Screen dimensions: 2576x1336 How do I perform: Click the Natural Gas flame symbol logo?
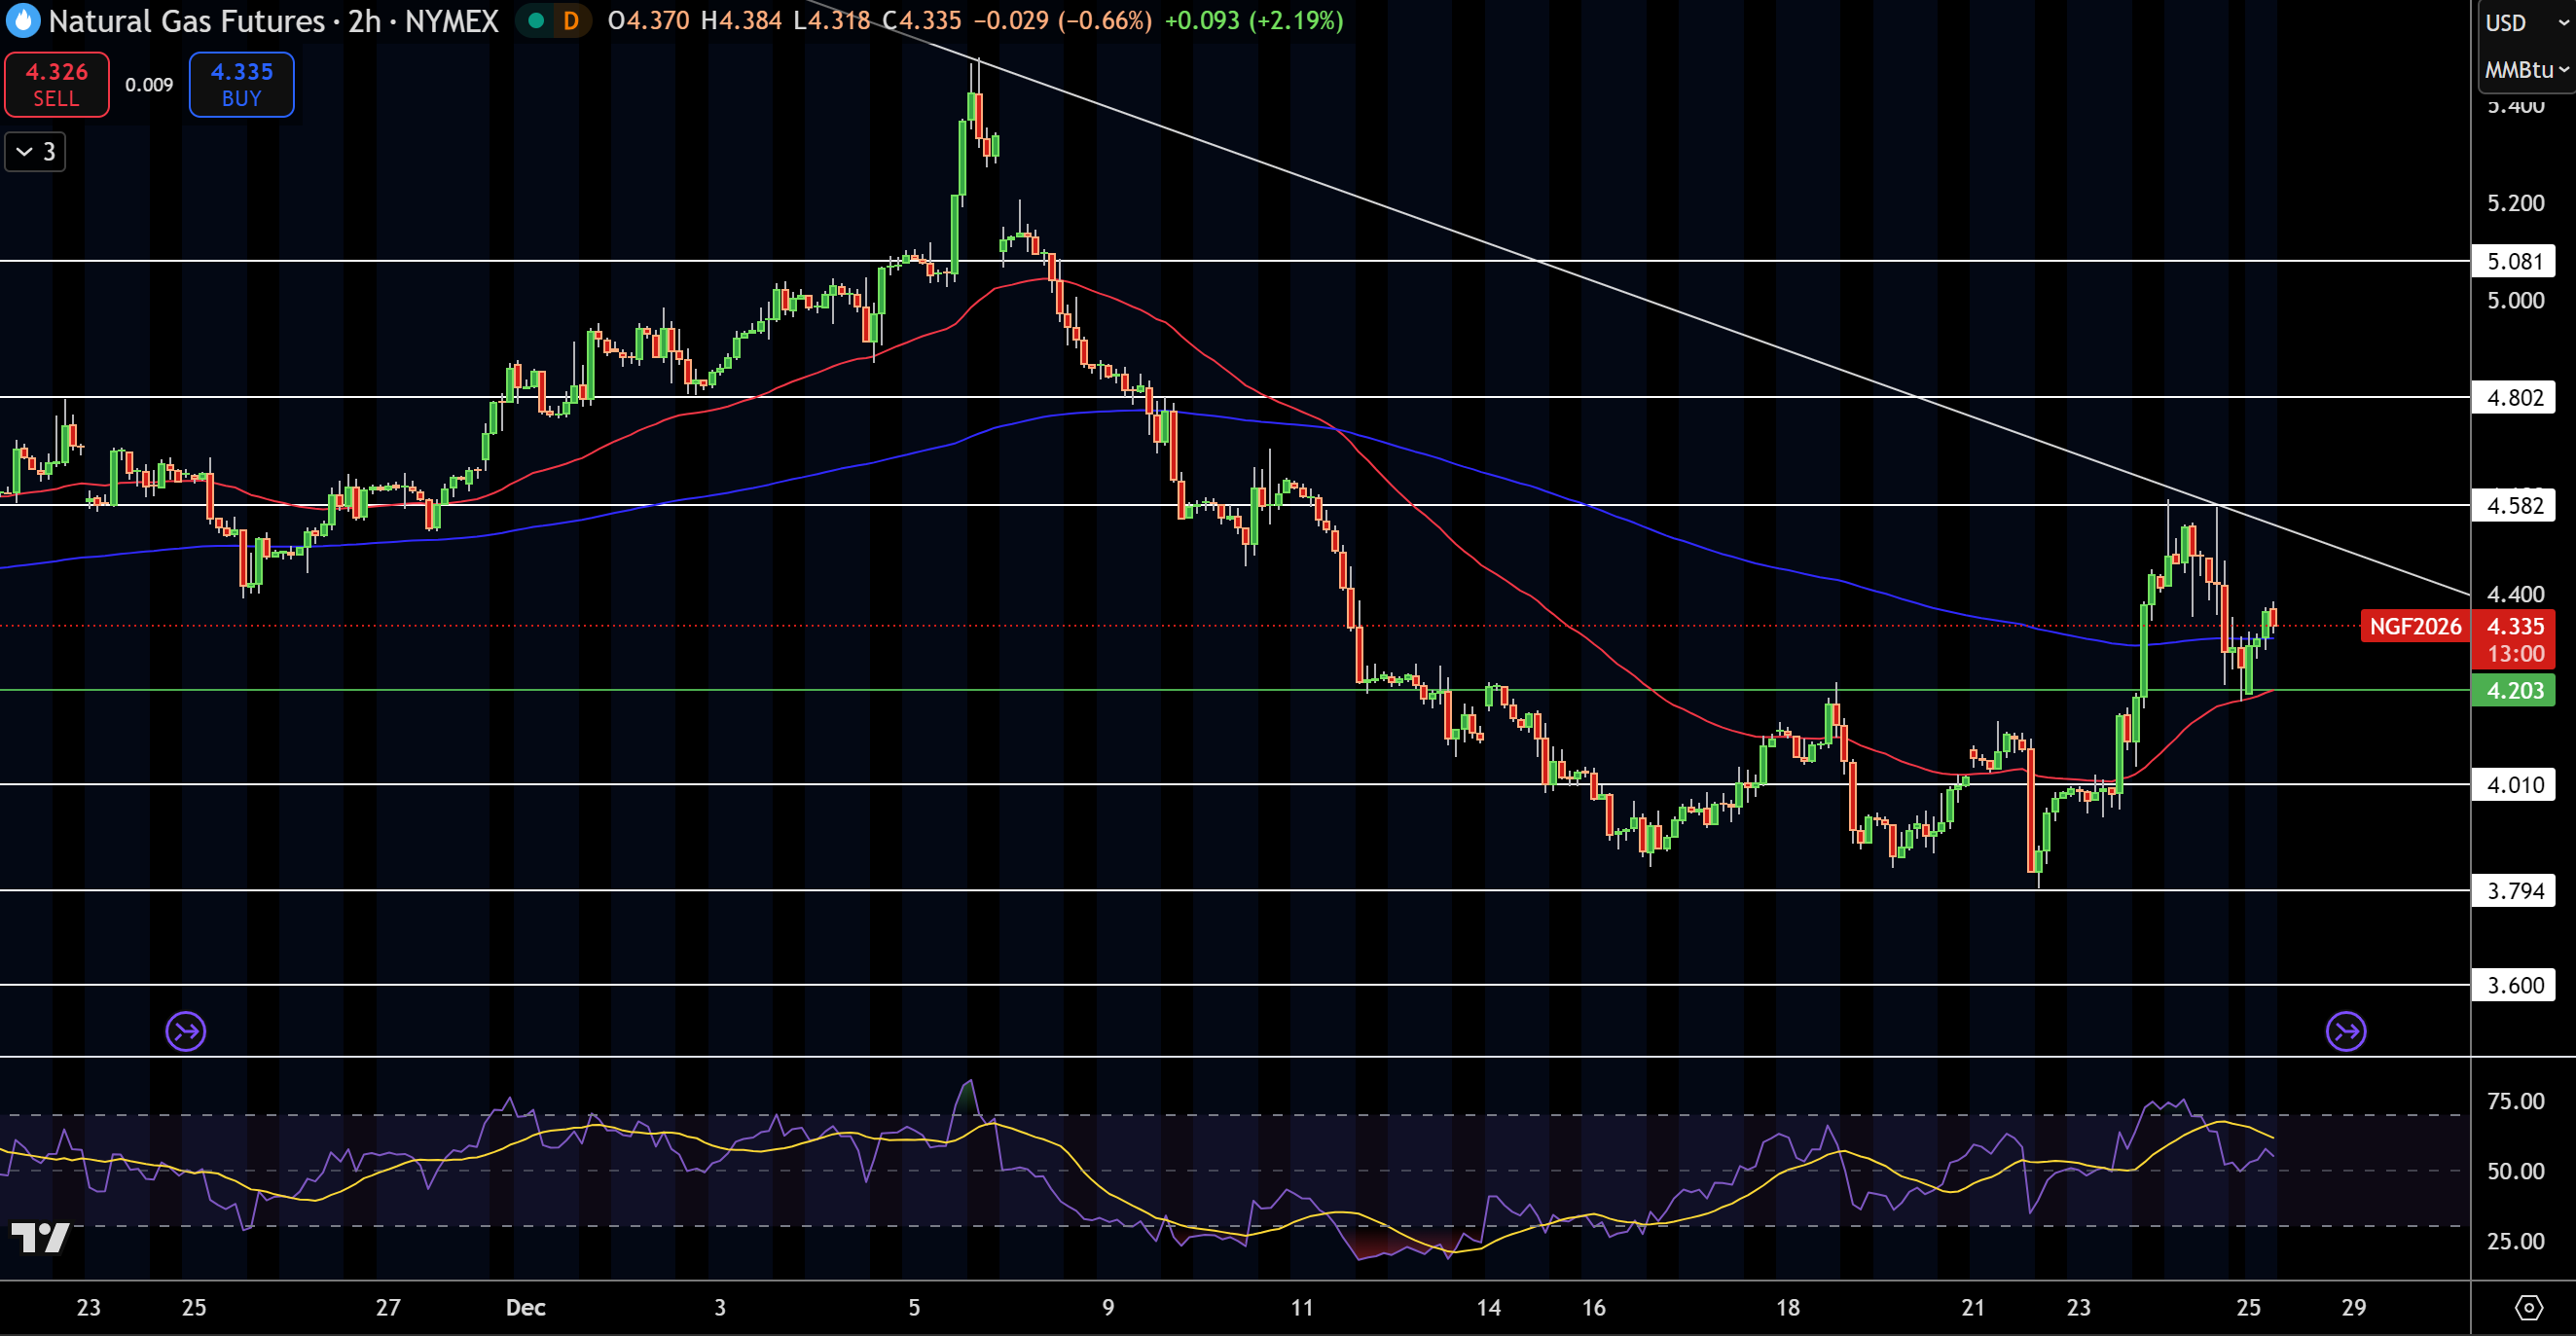coord(22,20)
